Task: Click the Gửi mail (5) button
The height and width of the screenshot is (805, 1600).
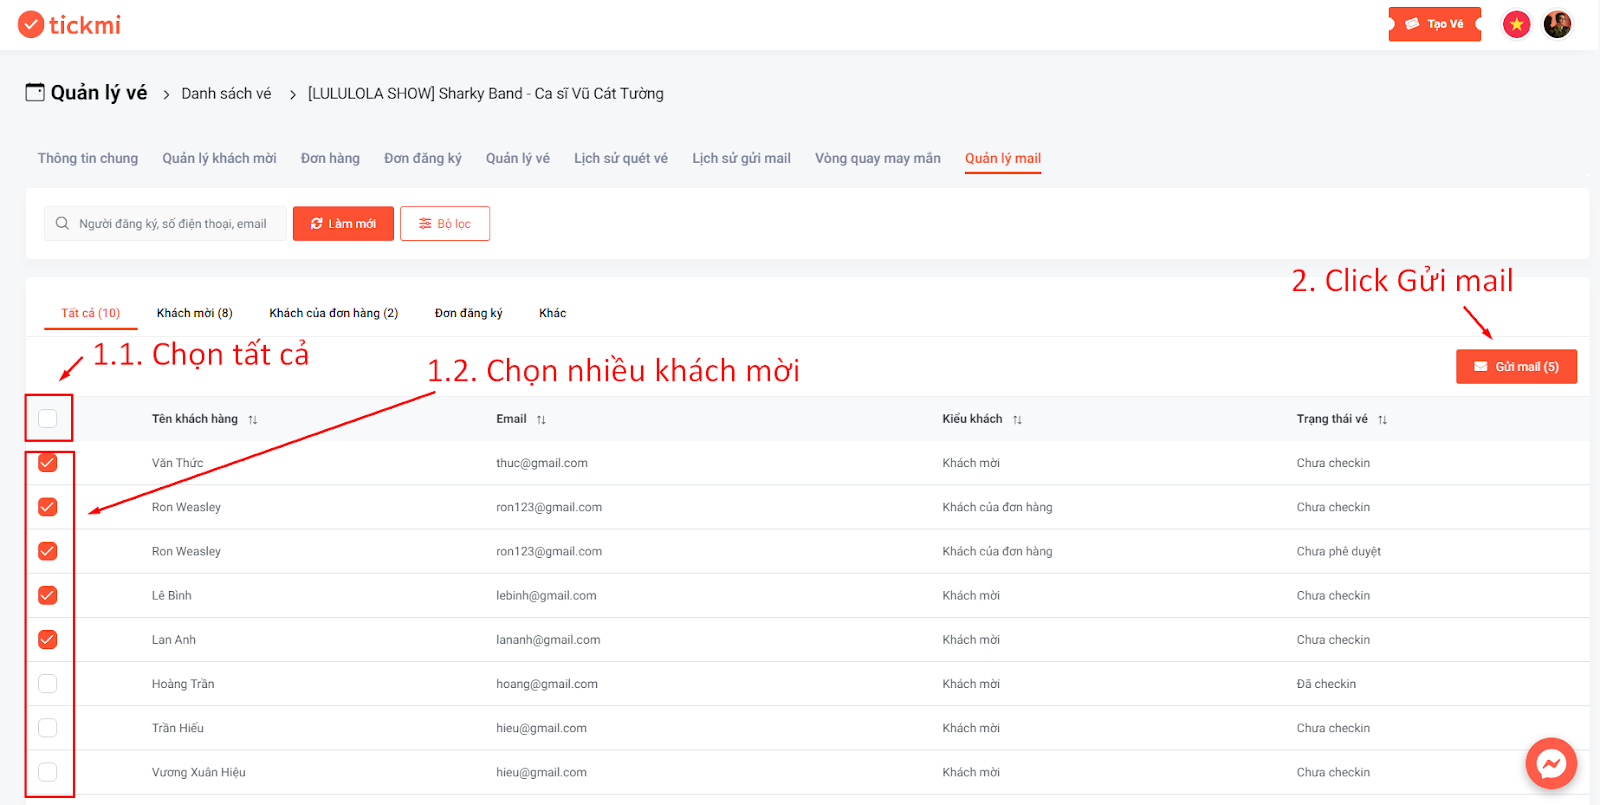Action: click(1516, 366)
